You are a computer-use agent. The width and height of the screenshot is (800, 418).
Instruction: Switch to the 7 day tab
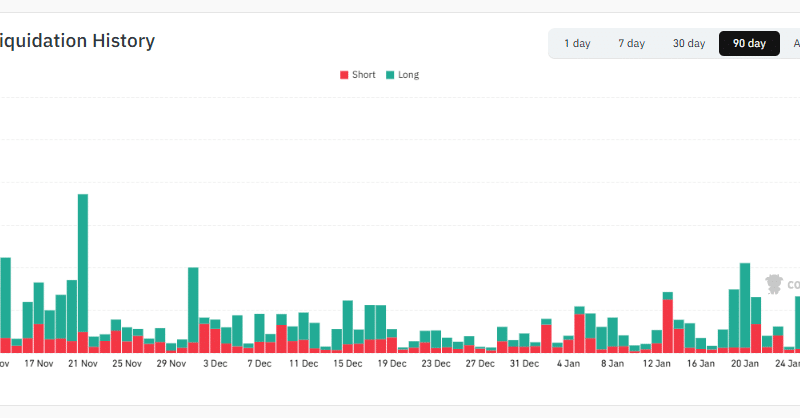[x=631, y=44]
